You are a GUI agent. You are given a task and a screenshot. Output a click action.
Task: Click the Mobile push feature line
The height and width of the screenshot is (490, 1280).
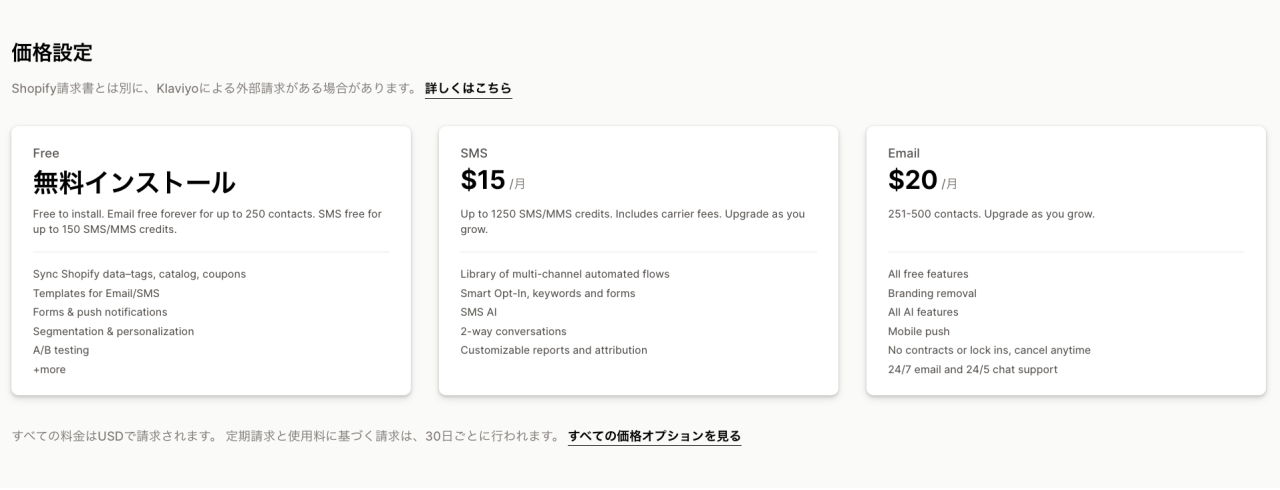point(919,332)
